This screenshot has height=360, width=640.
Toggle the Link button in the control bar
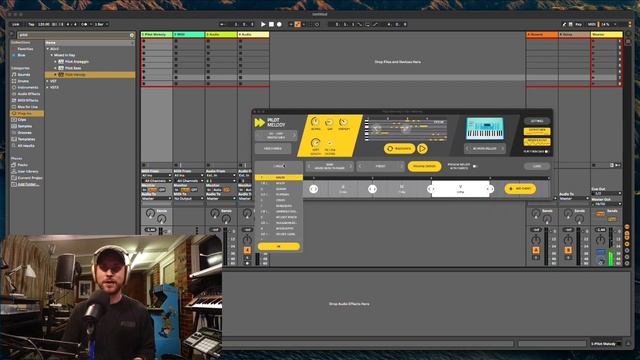(16, 24)
